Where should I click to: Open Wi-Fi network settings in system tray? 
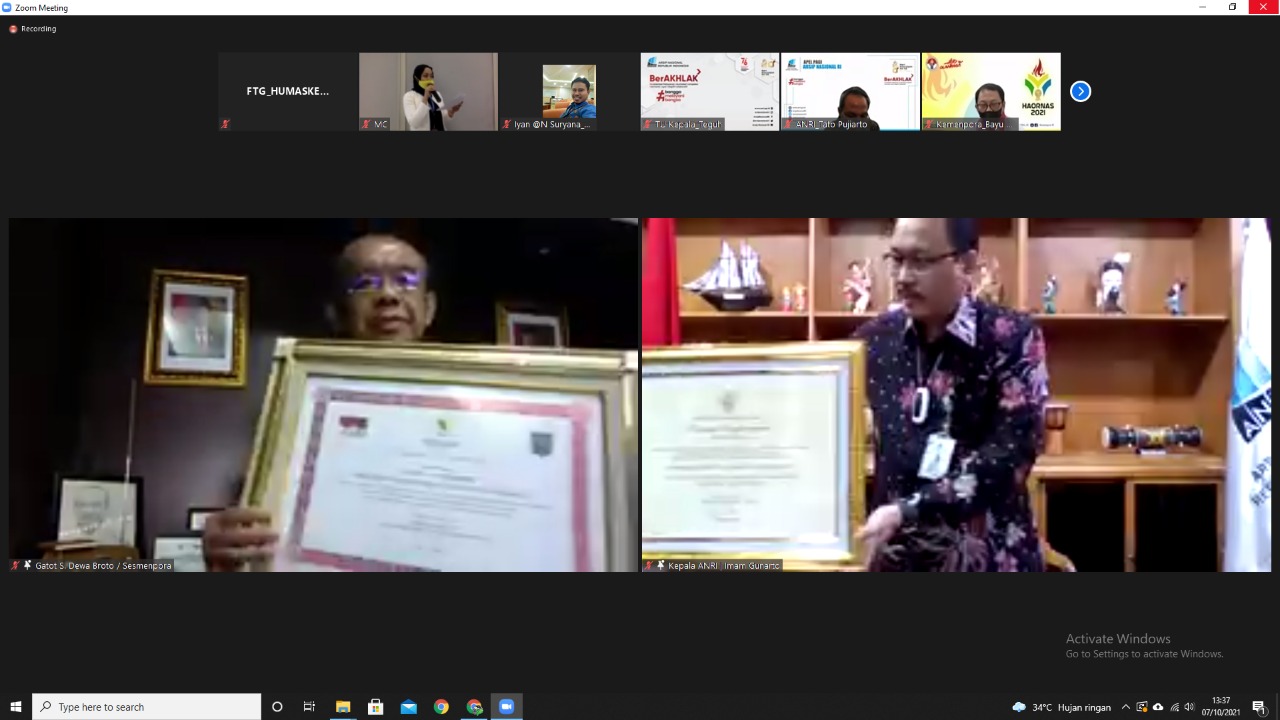tap(1174, 707)
